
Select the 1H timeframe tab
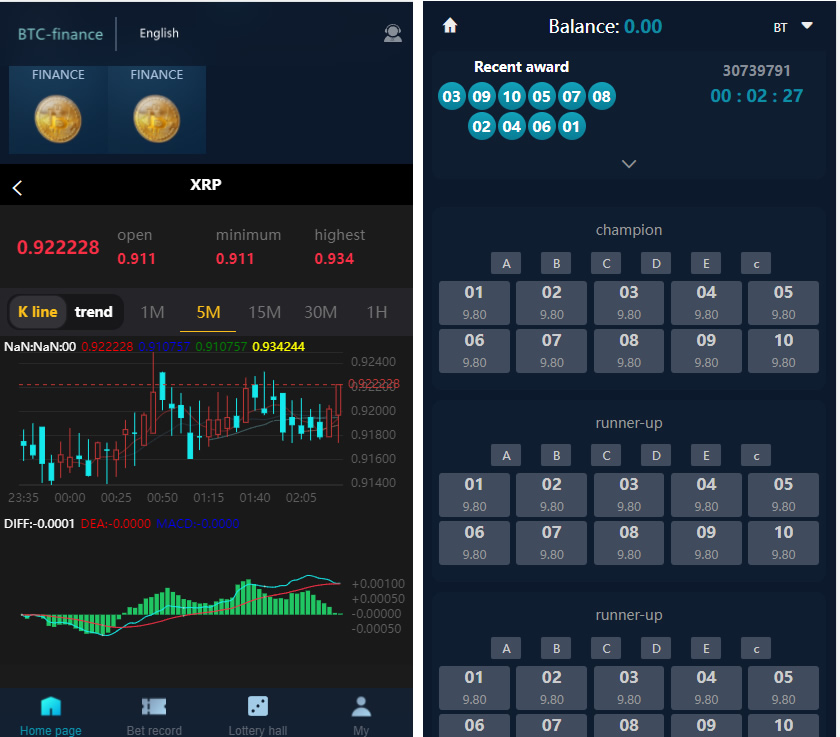[x=376, y=312]
